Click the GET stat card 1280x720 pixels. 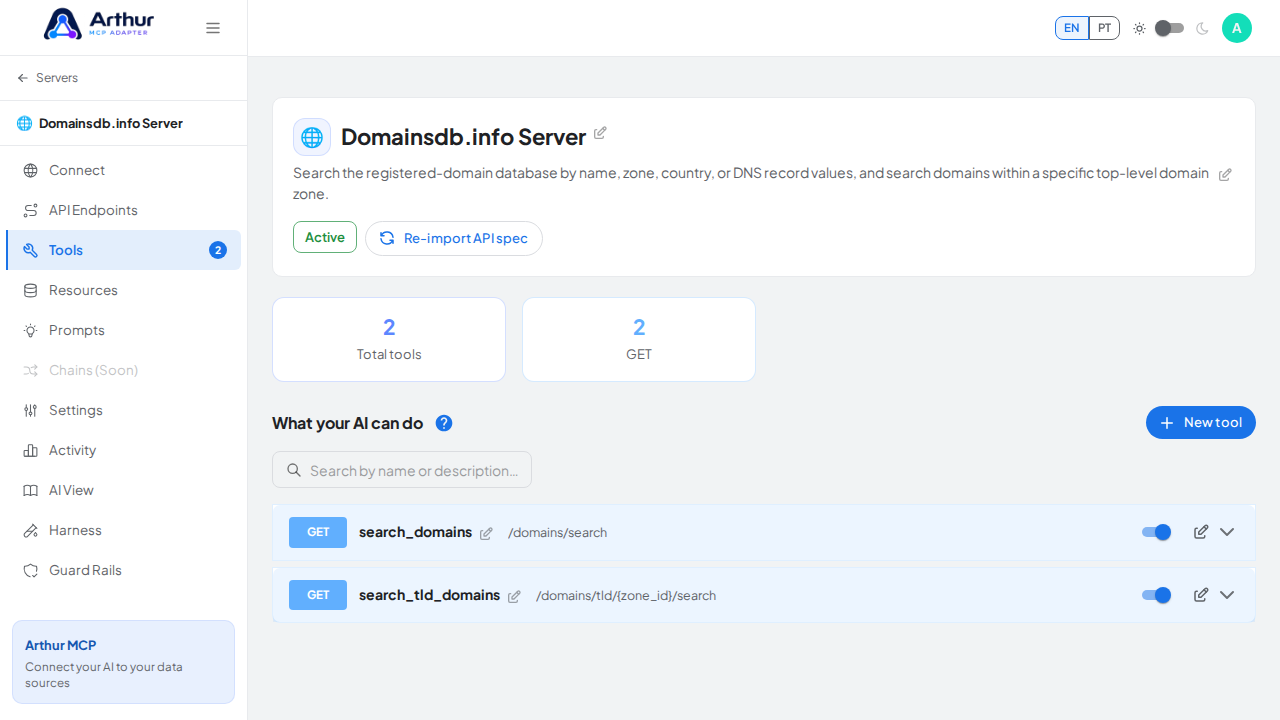click(x=639, y=339)
